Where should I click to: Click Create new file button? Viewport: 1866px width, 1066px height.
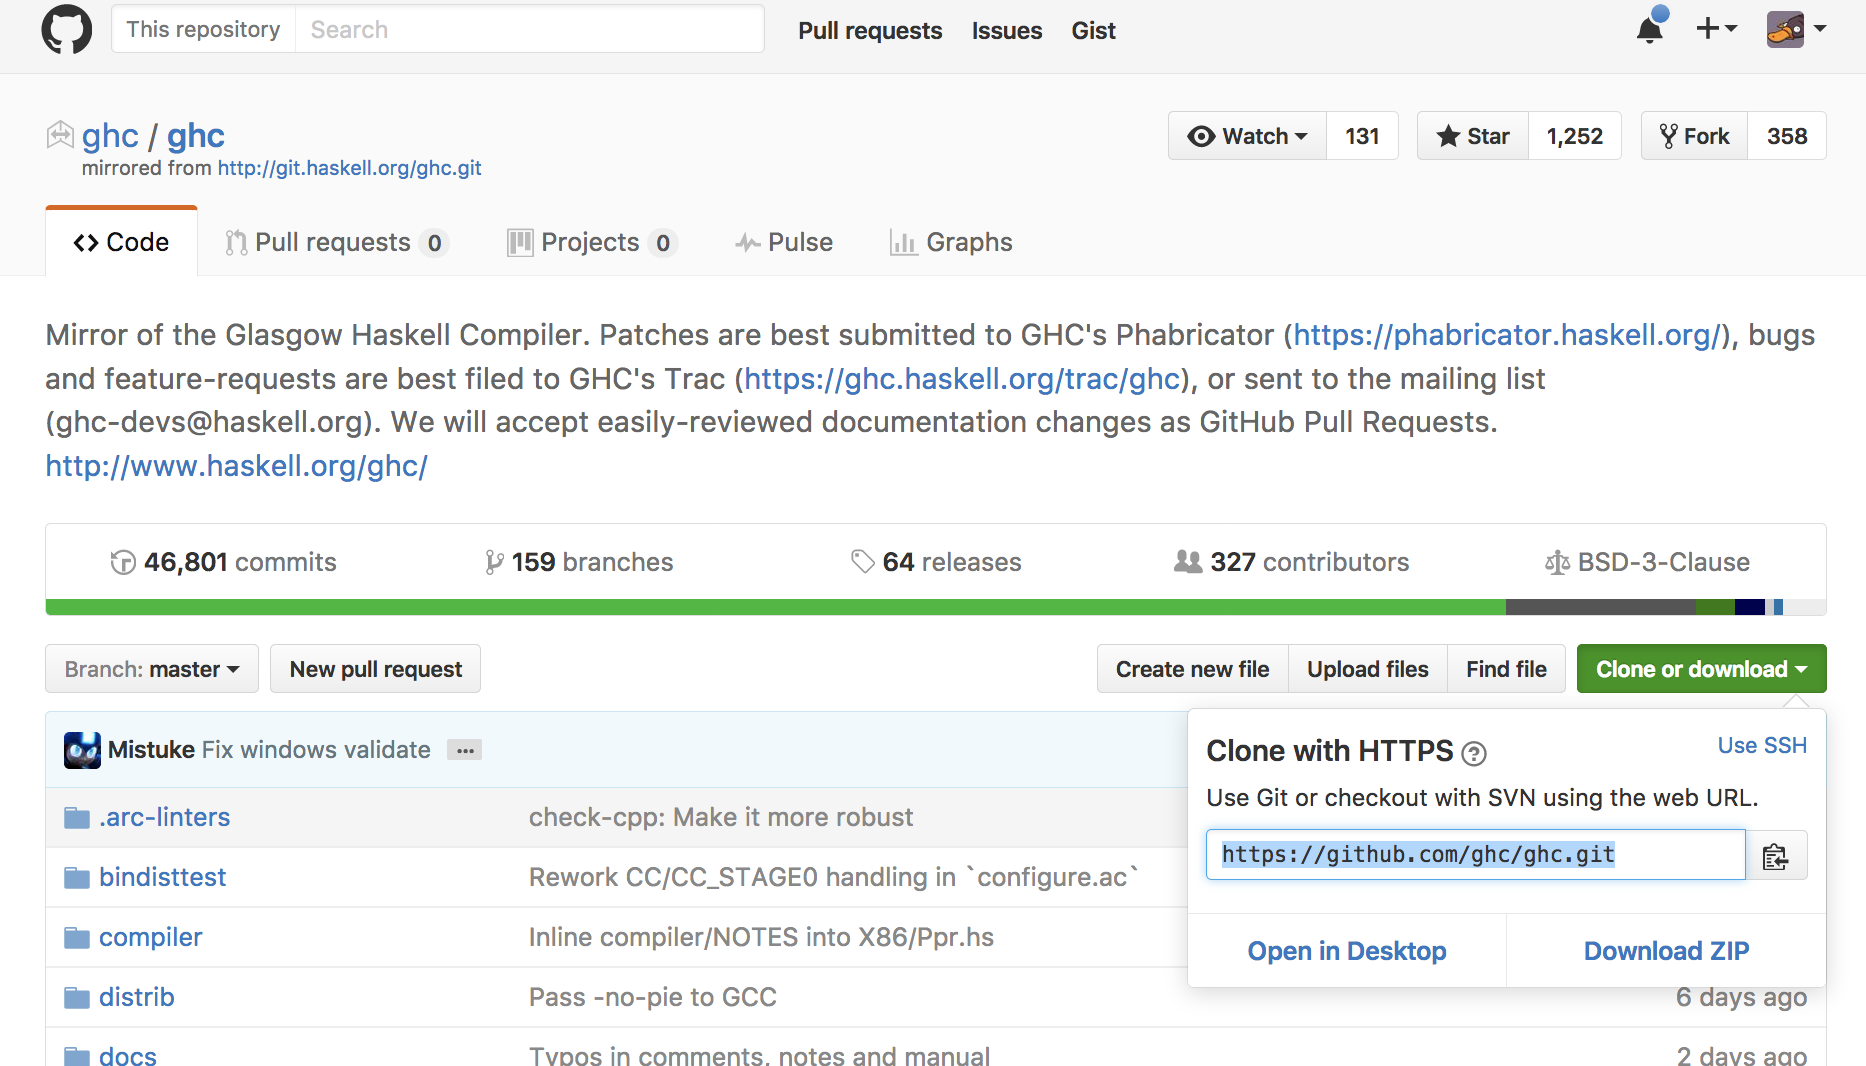coord(1193,669)
